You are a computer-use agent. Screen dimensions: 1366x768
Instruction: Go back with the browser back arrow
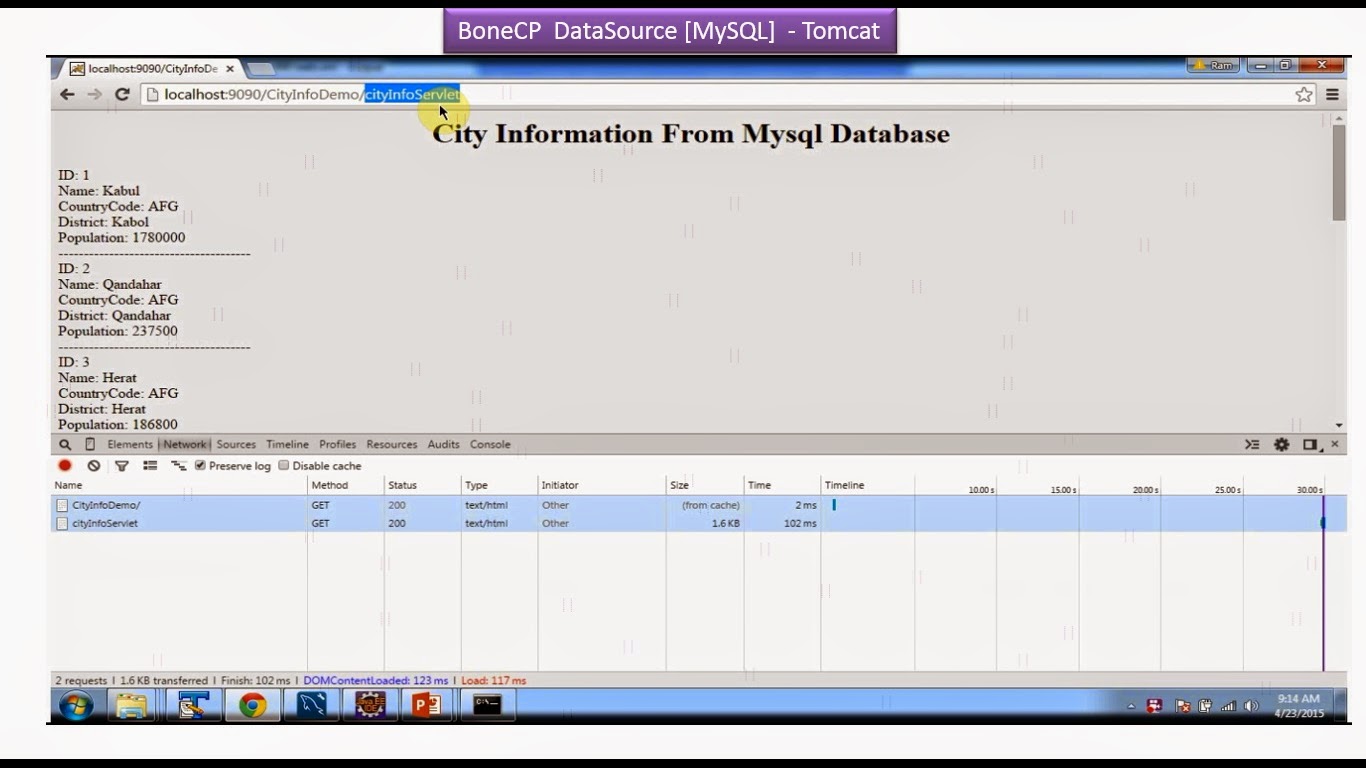point(67,94)
